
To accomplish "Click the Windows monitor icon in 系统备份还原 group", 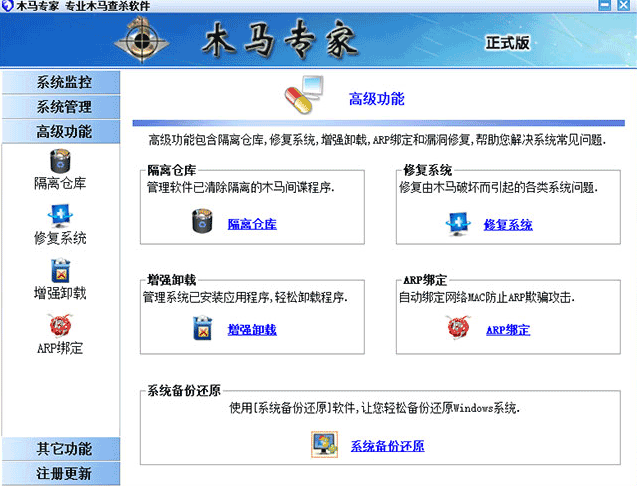I will (325, 445).
